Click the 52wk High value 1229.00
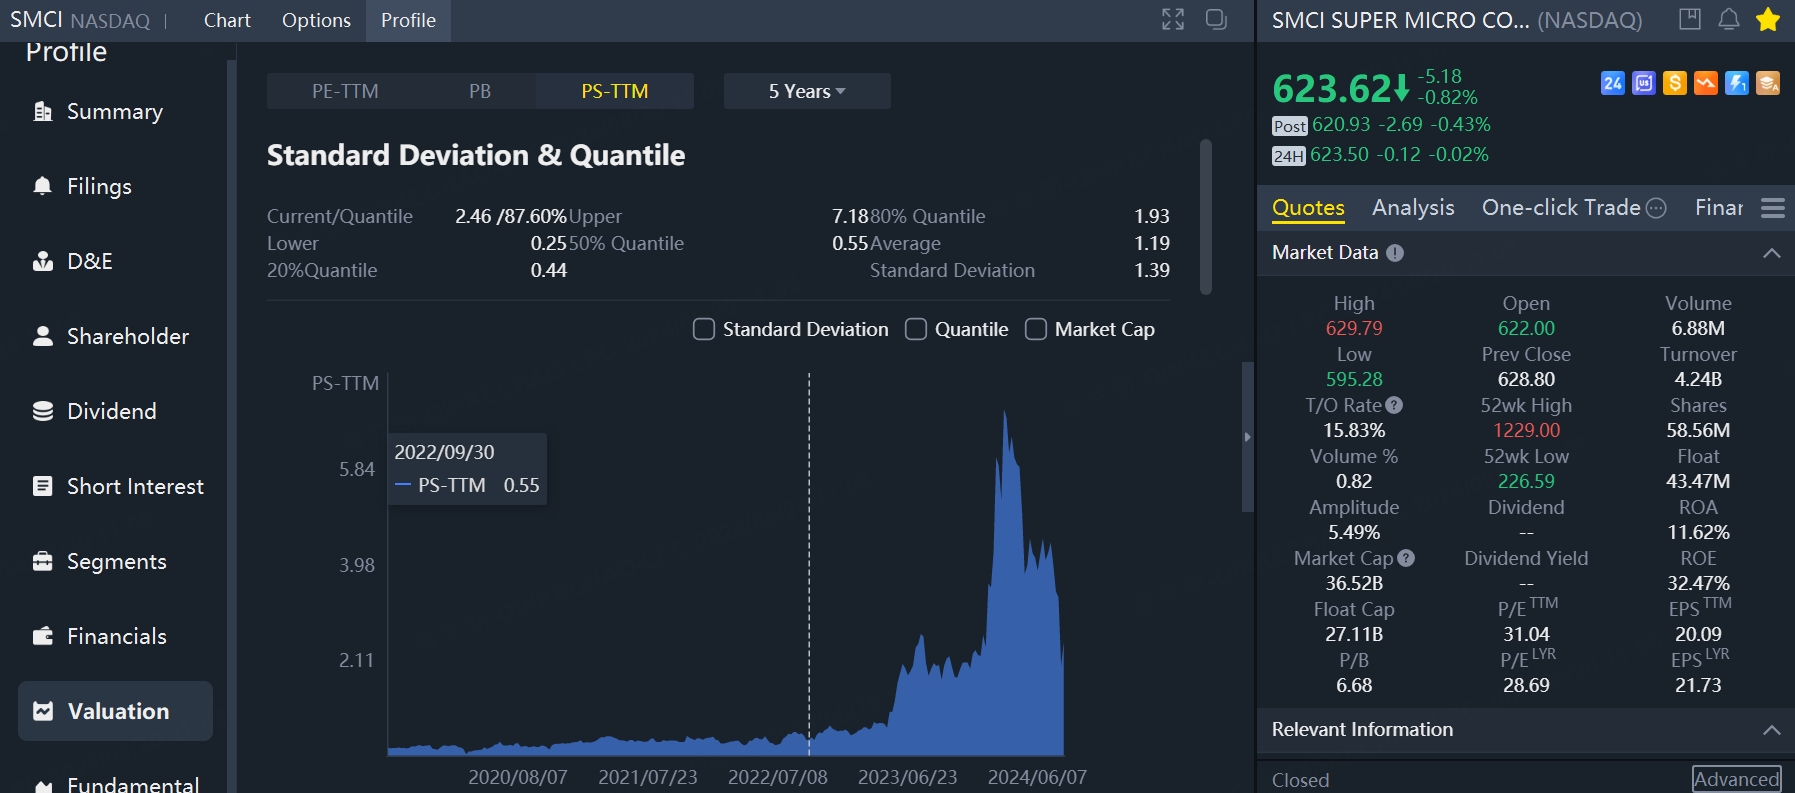Viewport: 1795px width, 793px height. [1526, 430]
